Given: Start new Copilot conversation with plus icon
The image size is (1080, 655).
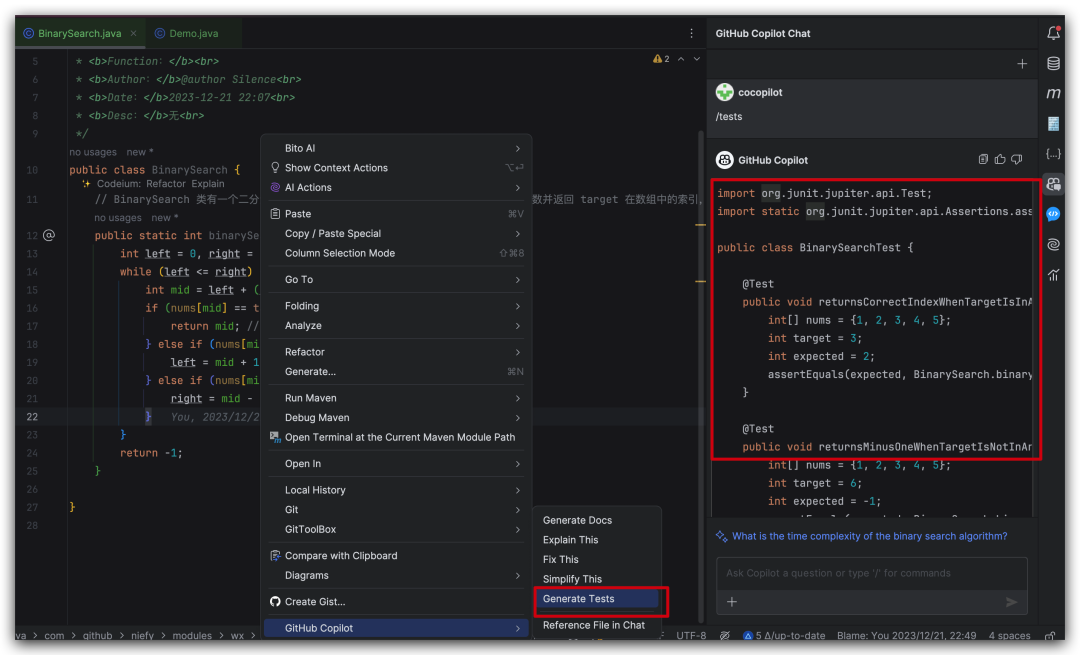Looking at the screenshot, I should pyautogui.click(x=1022, y=63).
